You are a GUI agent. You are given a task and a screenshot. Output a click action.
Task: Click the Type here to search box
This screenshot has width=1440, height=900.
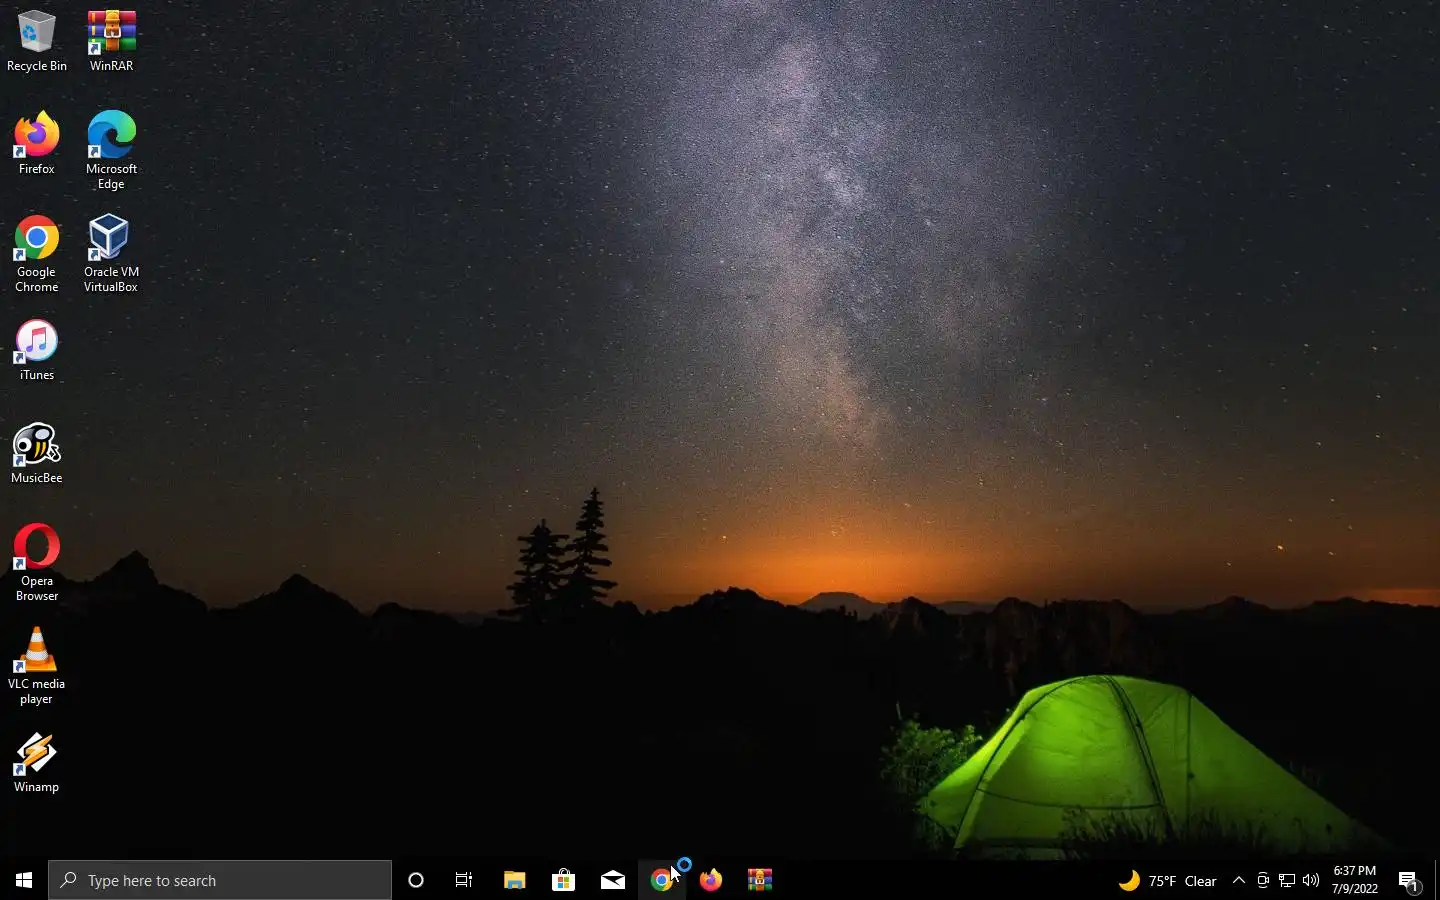click(x=220, y=880)
